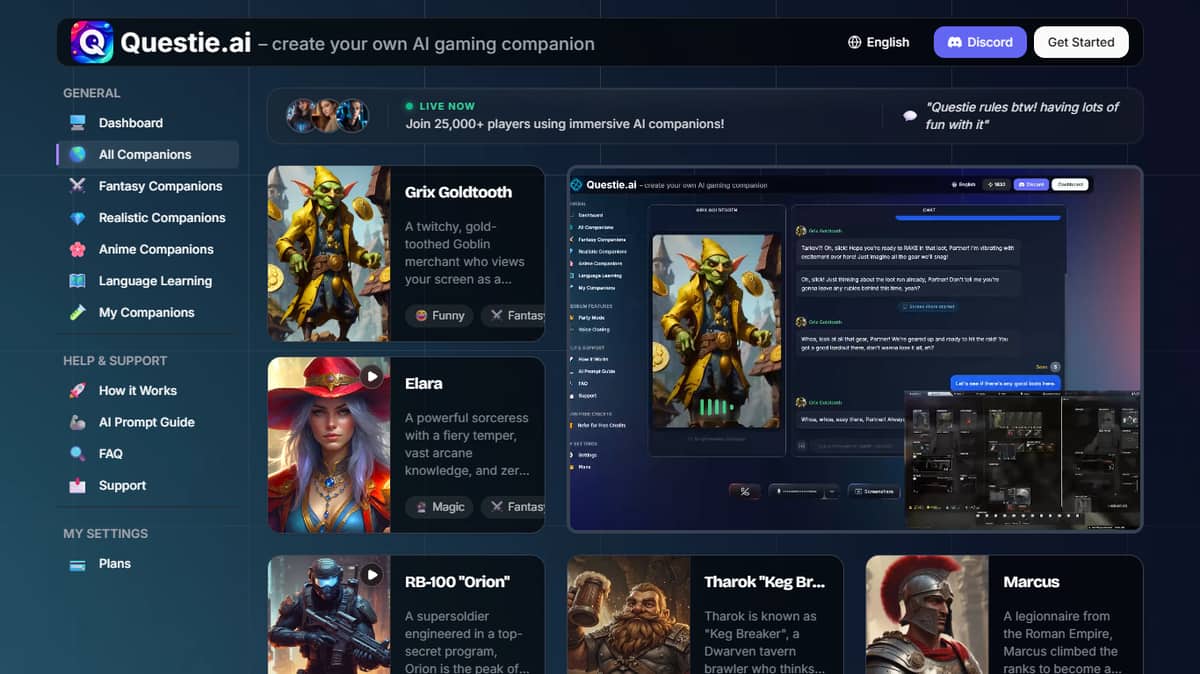1200x674 pixels.
Task: Open the Support page
Action: [x=148, y=485]
